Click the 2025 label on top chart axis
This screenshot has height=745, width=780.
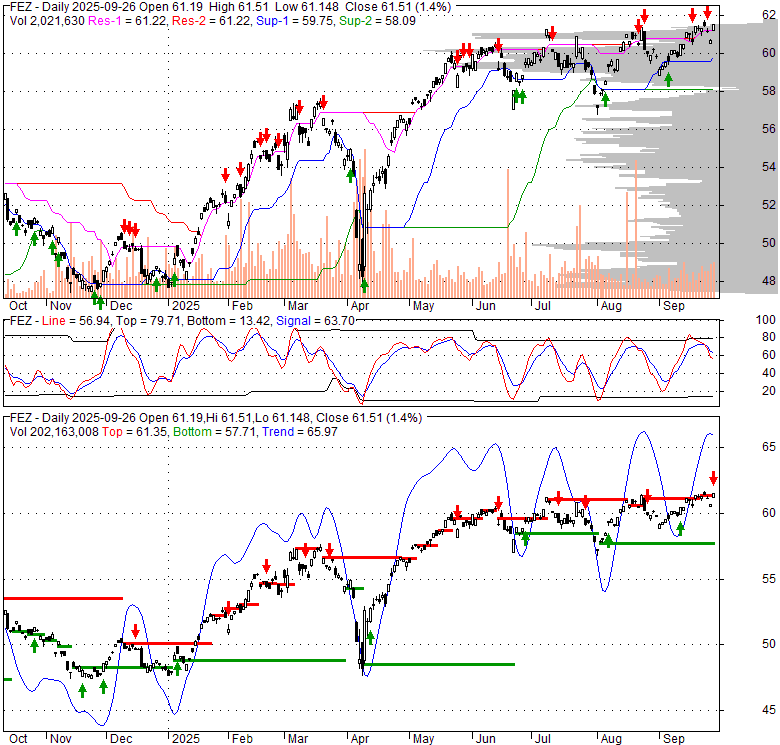click(x=186, y=306)
